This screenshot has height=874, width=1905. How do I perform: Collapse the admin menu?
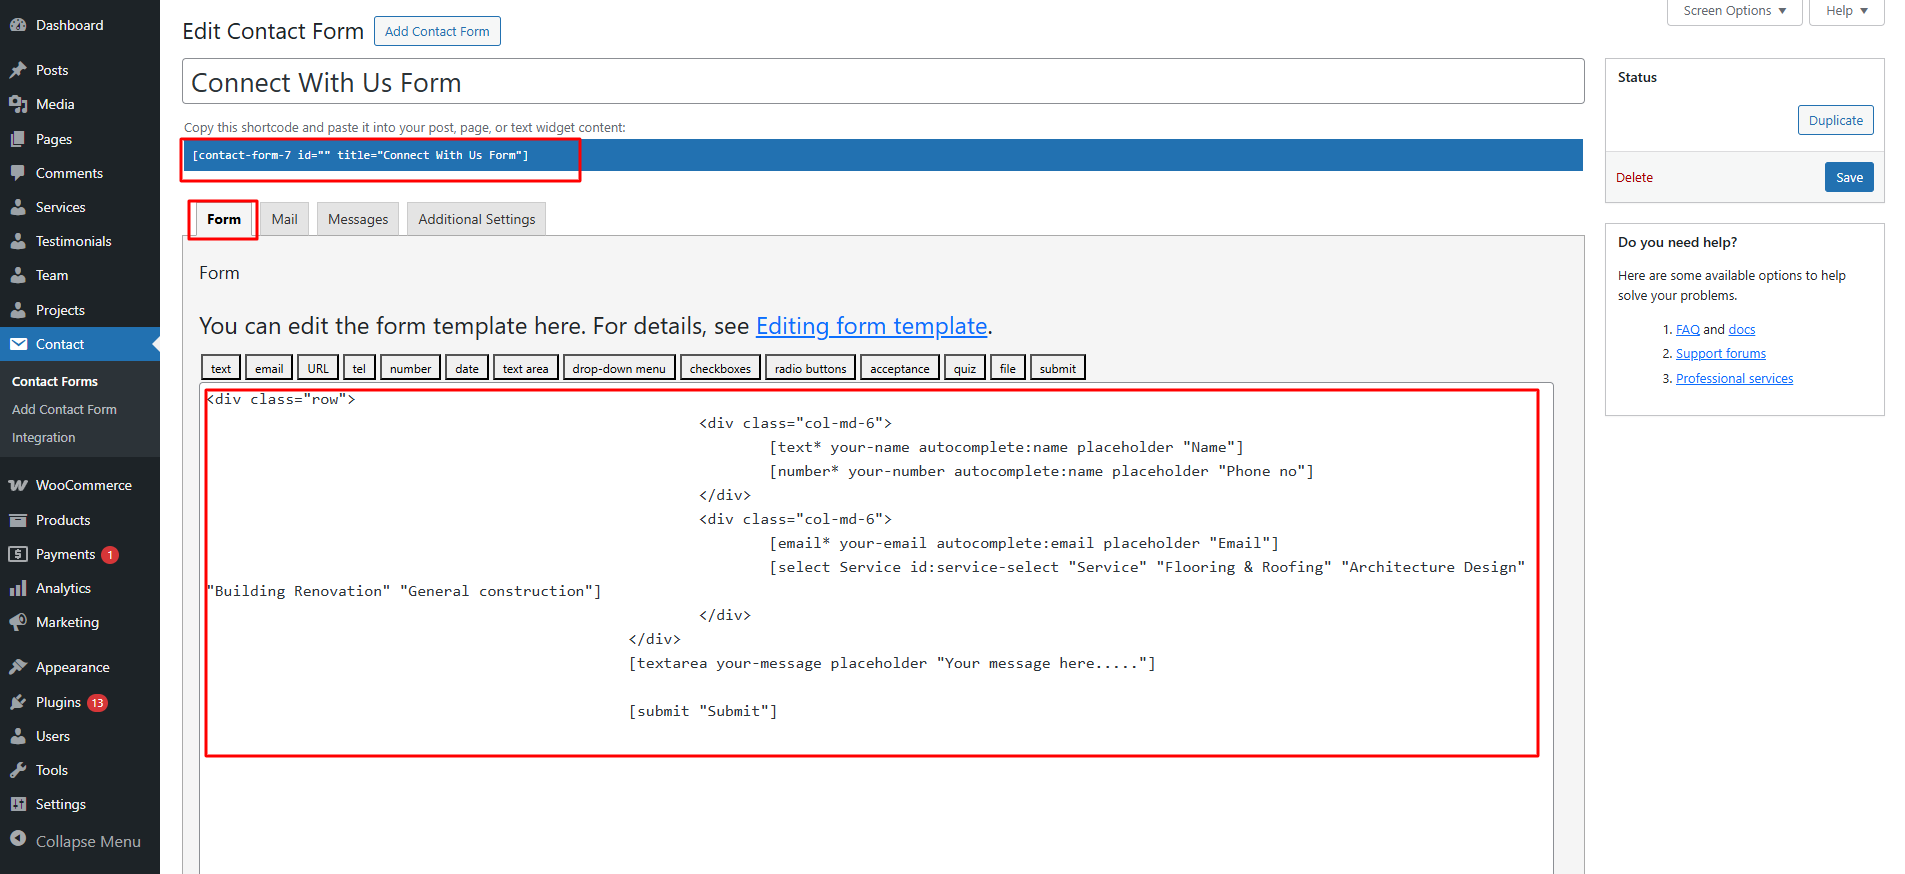click(75, 841)
